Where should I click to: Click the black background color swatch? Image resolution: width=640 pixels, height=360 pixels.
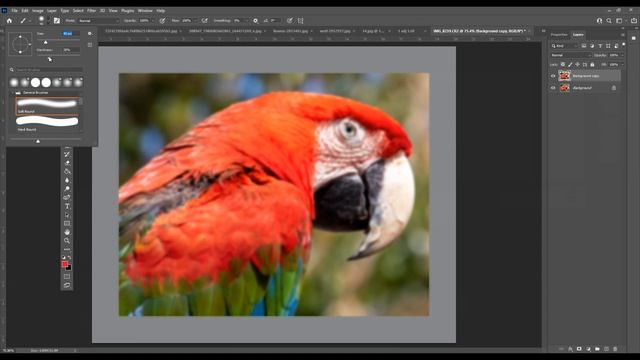(69, 268)
